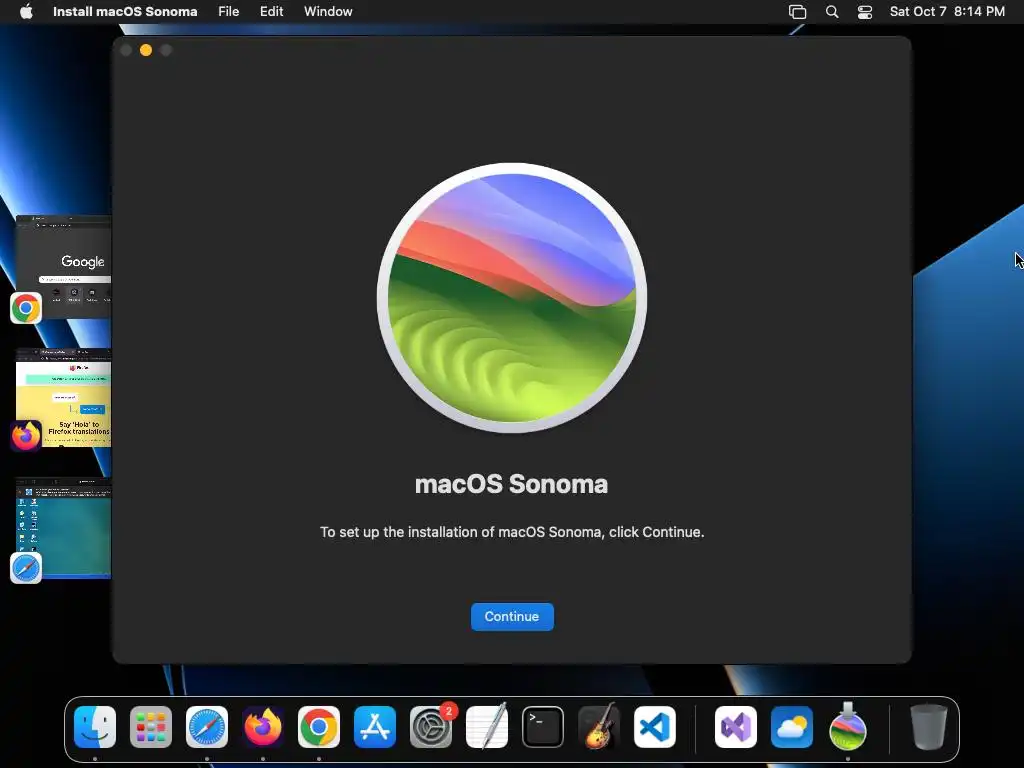Image resolution: width=1024 pixels, height=768 pixels.
Task: Open Terminal from the Dock
Action: tap(543, 727)
